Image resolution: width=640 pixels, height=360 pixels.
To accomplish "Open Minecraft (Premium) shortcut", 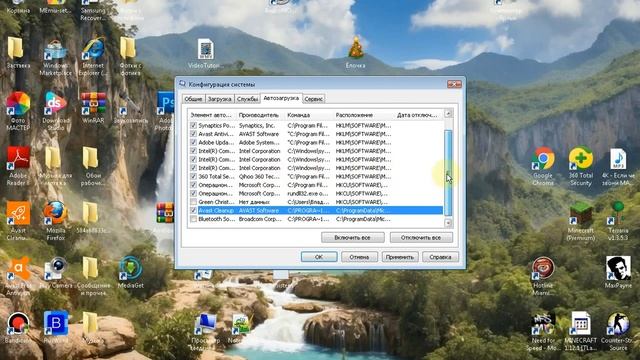I will [x=581, y=221].
